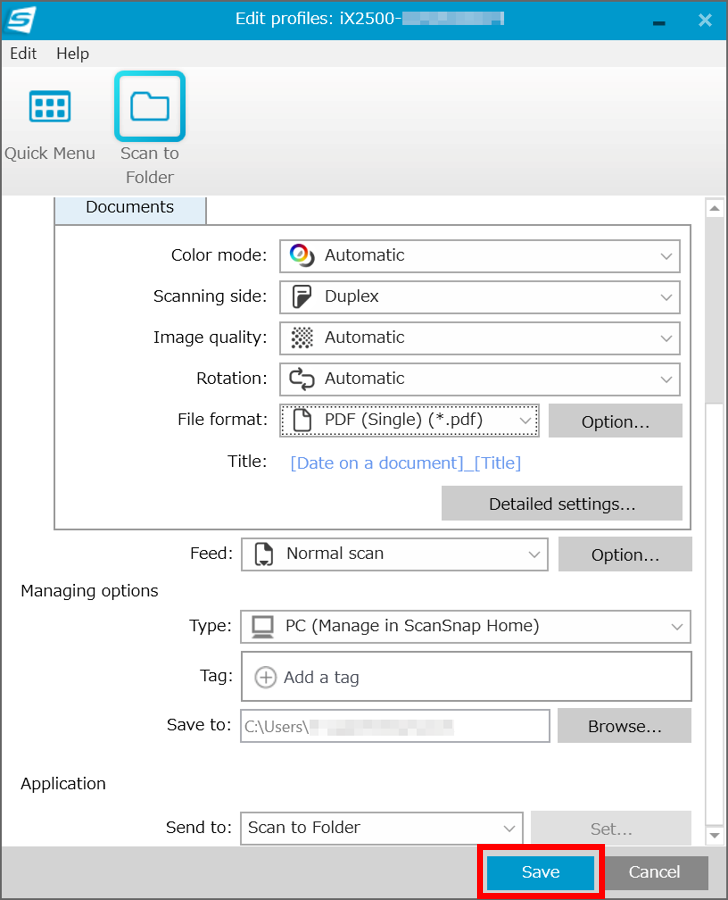Click the Browse button
Viewport: 728px width, 900px height.
[625, 726]
